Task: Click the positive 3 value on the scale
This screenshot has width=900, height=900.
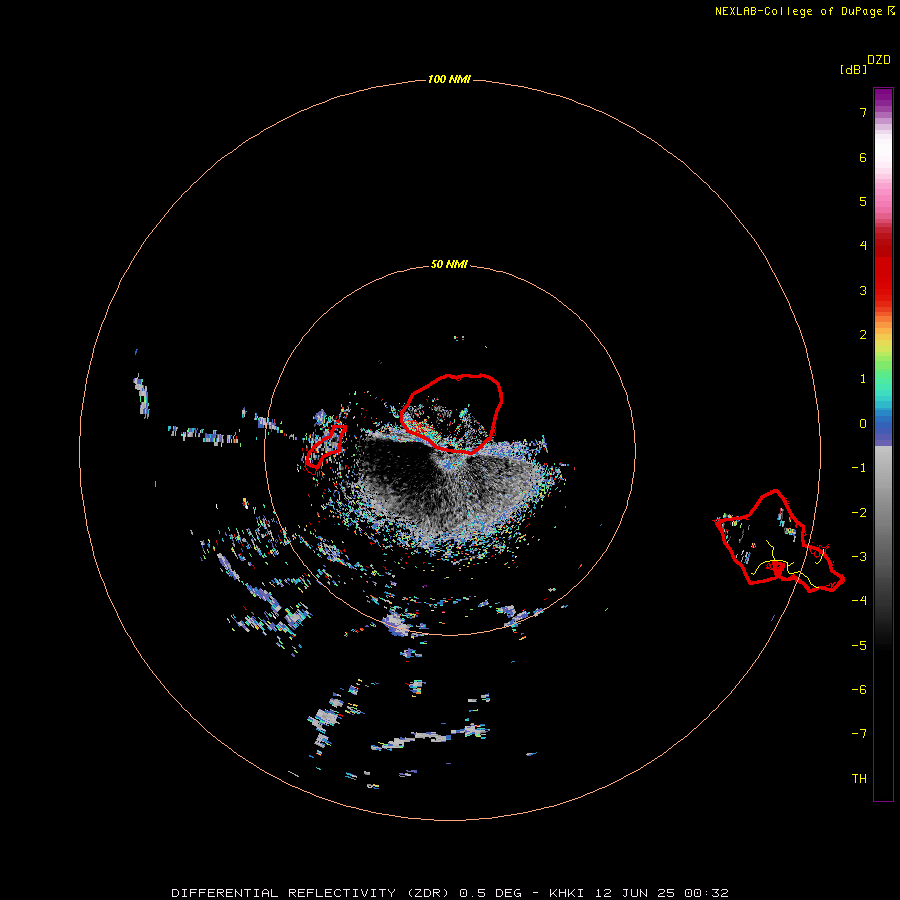Action: (x=863, y=290)
